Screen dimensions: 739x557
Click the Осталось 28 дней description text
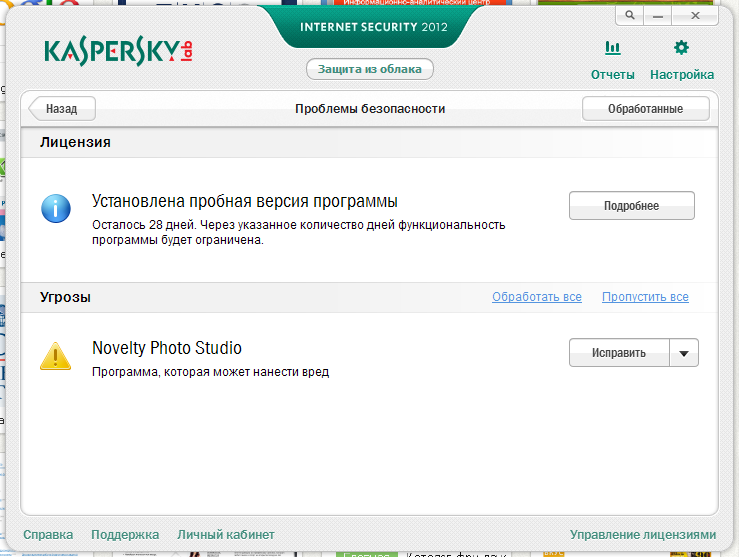[298, 232]
